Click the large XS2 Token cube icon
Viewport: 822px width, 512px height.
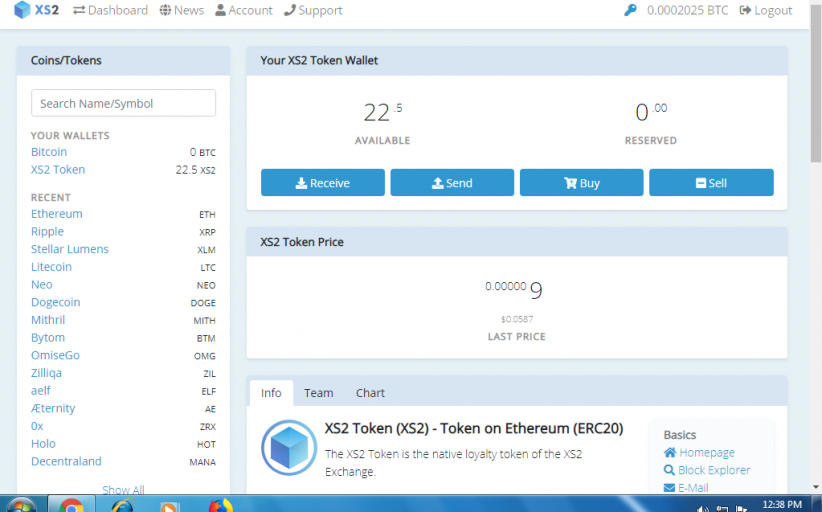(289, 448)
